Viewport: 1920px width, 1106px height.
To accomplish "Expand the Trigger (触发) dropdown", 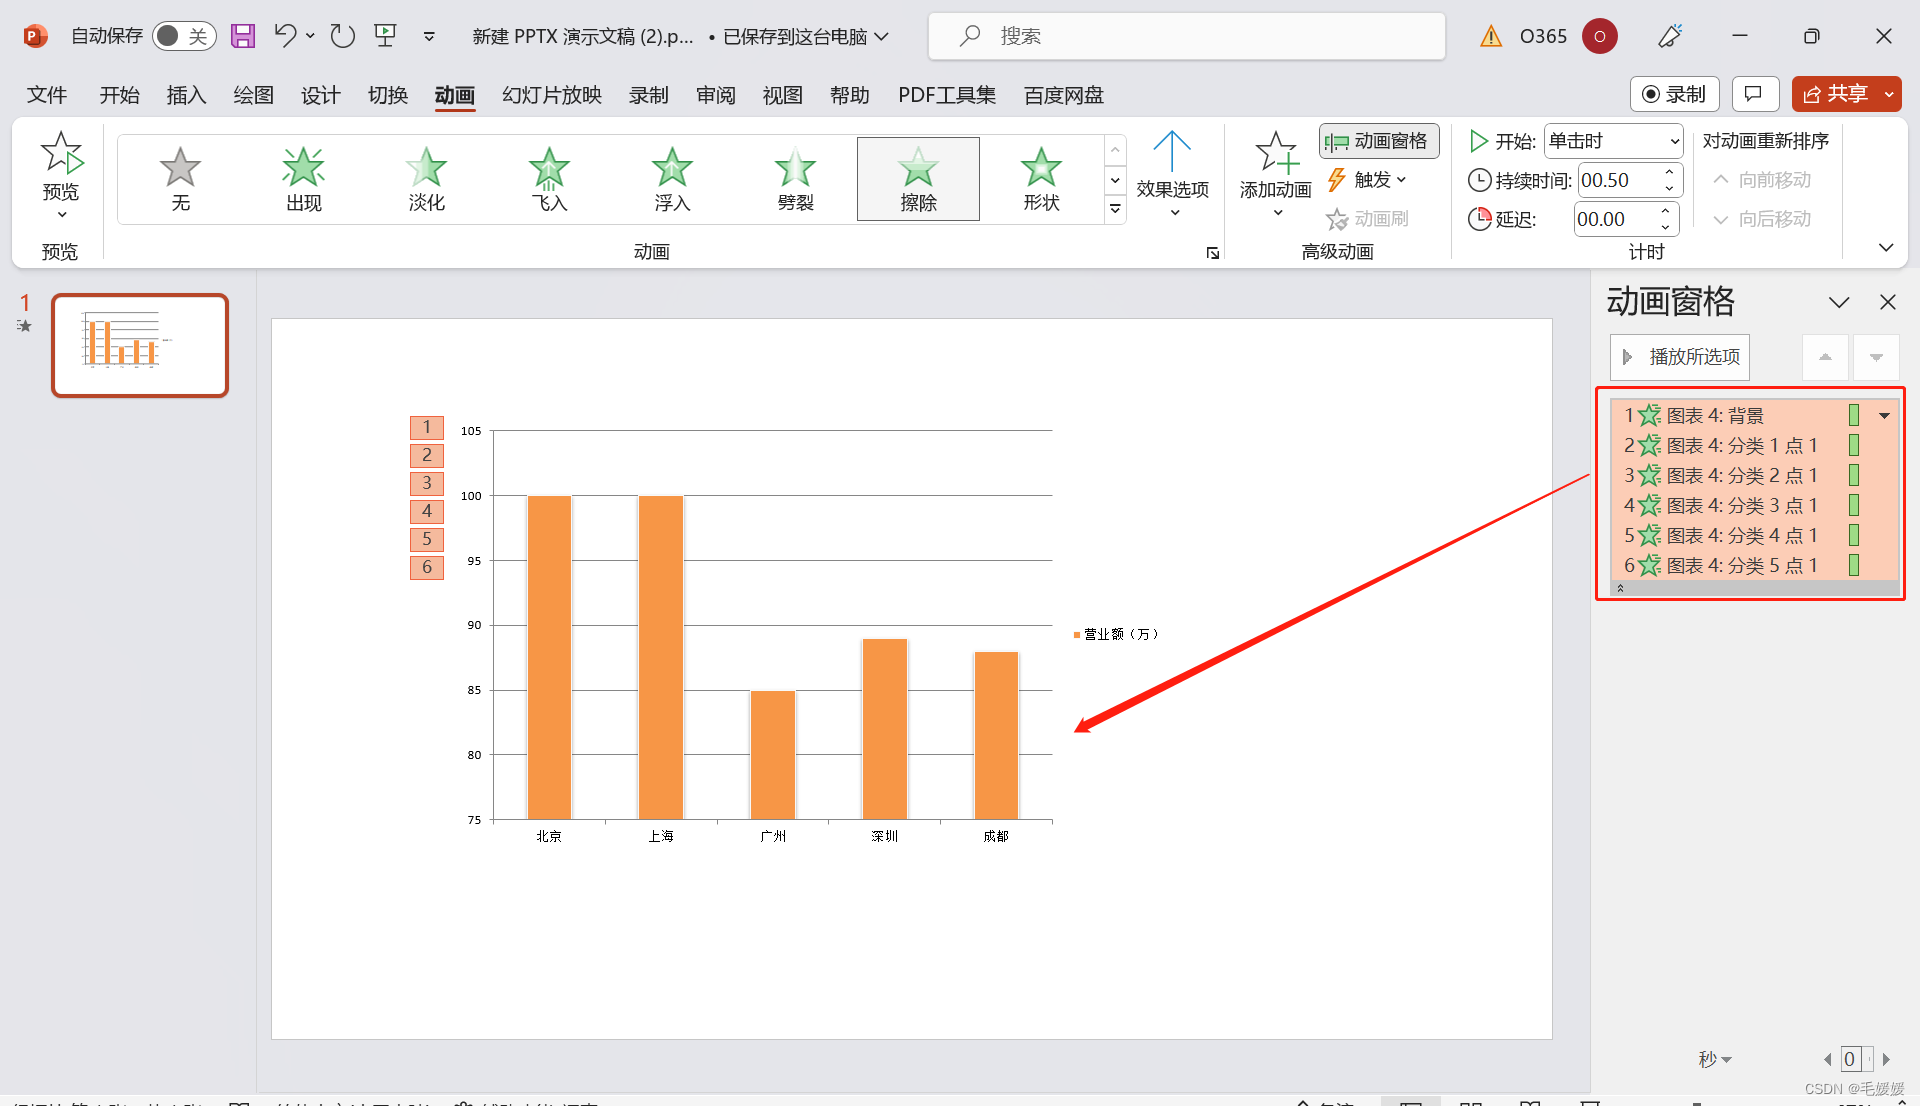I will tap(1369, 180).
